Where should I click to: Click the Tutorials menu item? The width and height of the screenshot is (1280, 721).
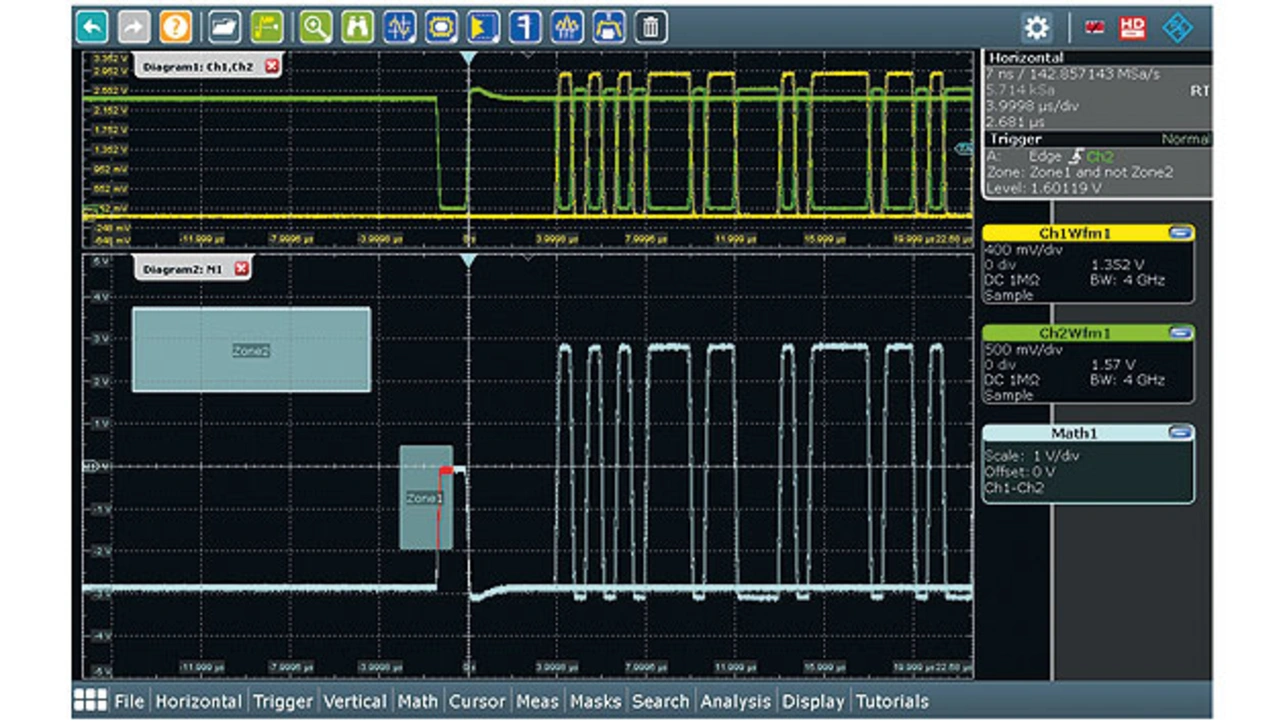click(892, 701)
